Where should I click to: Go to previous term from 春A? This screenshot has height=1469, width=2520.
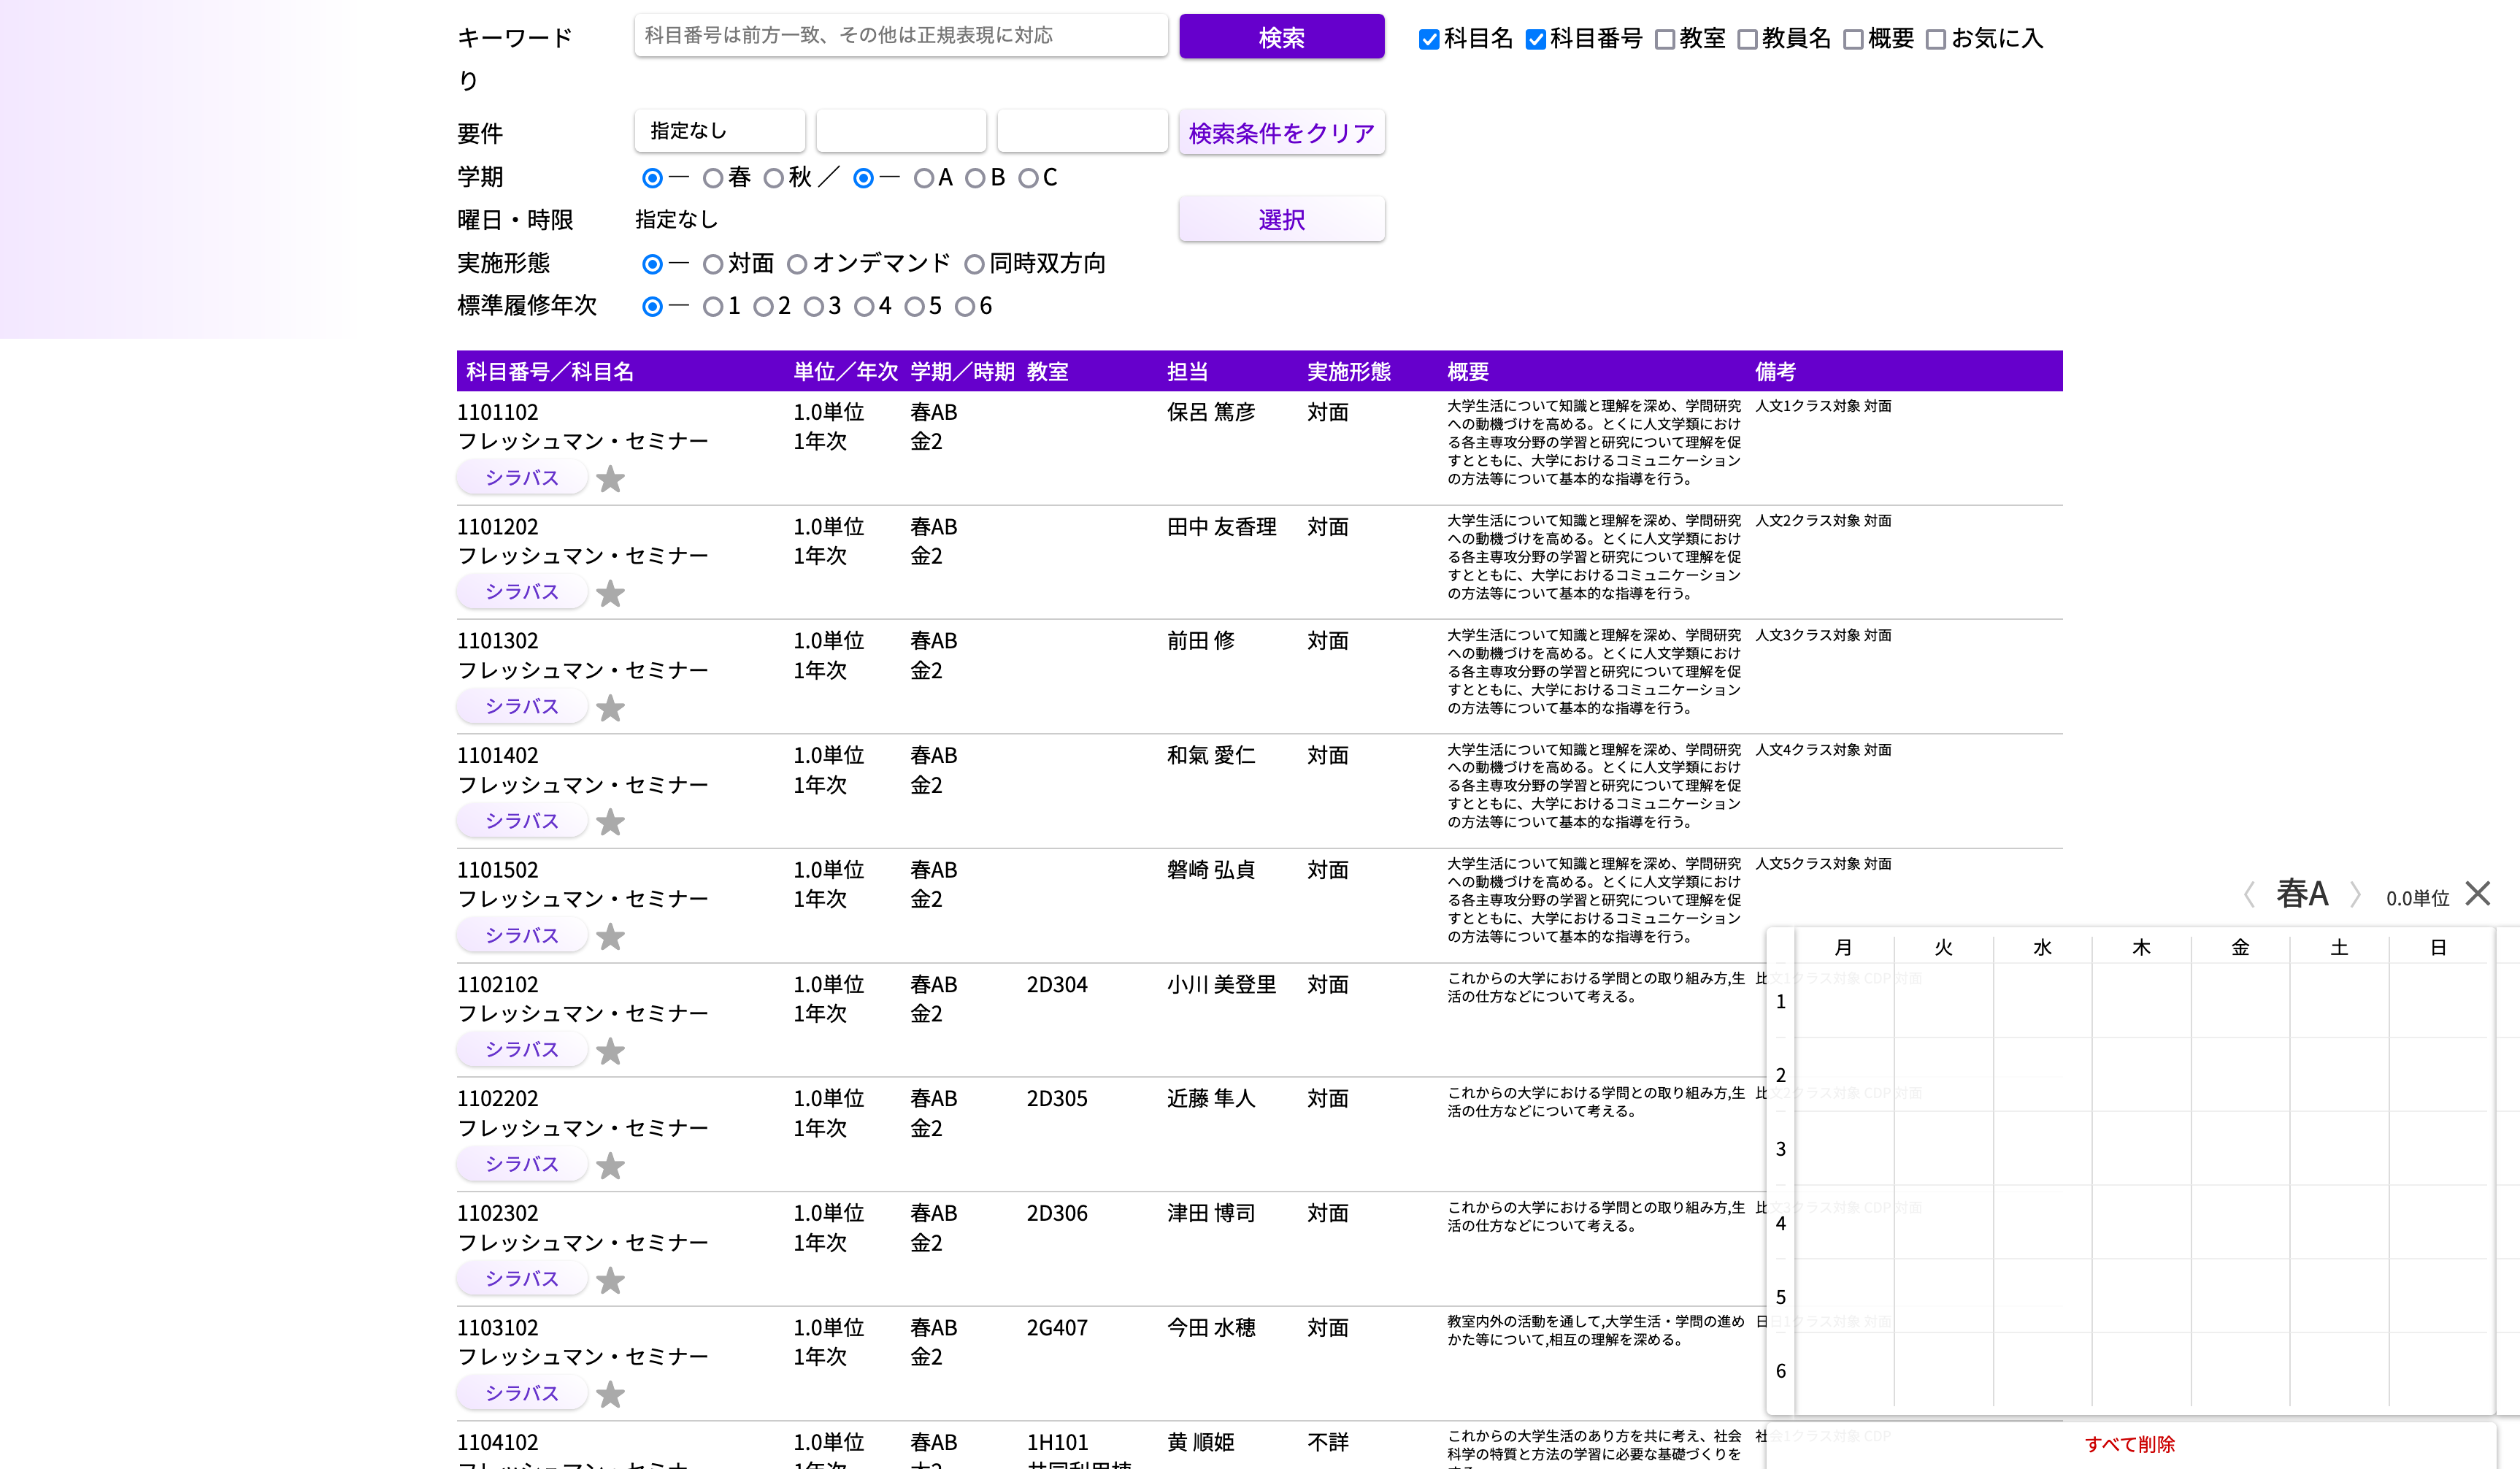(x=2249, y=894)
